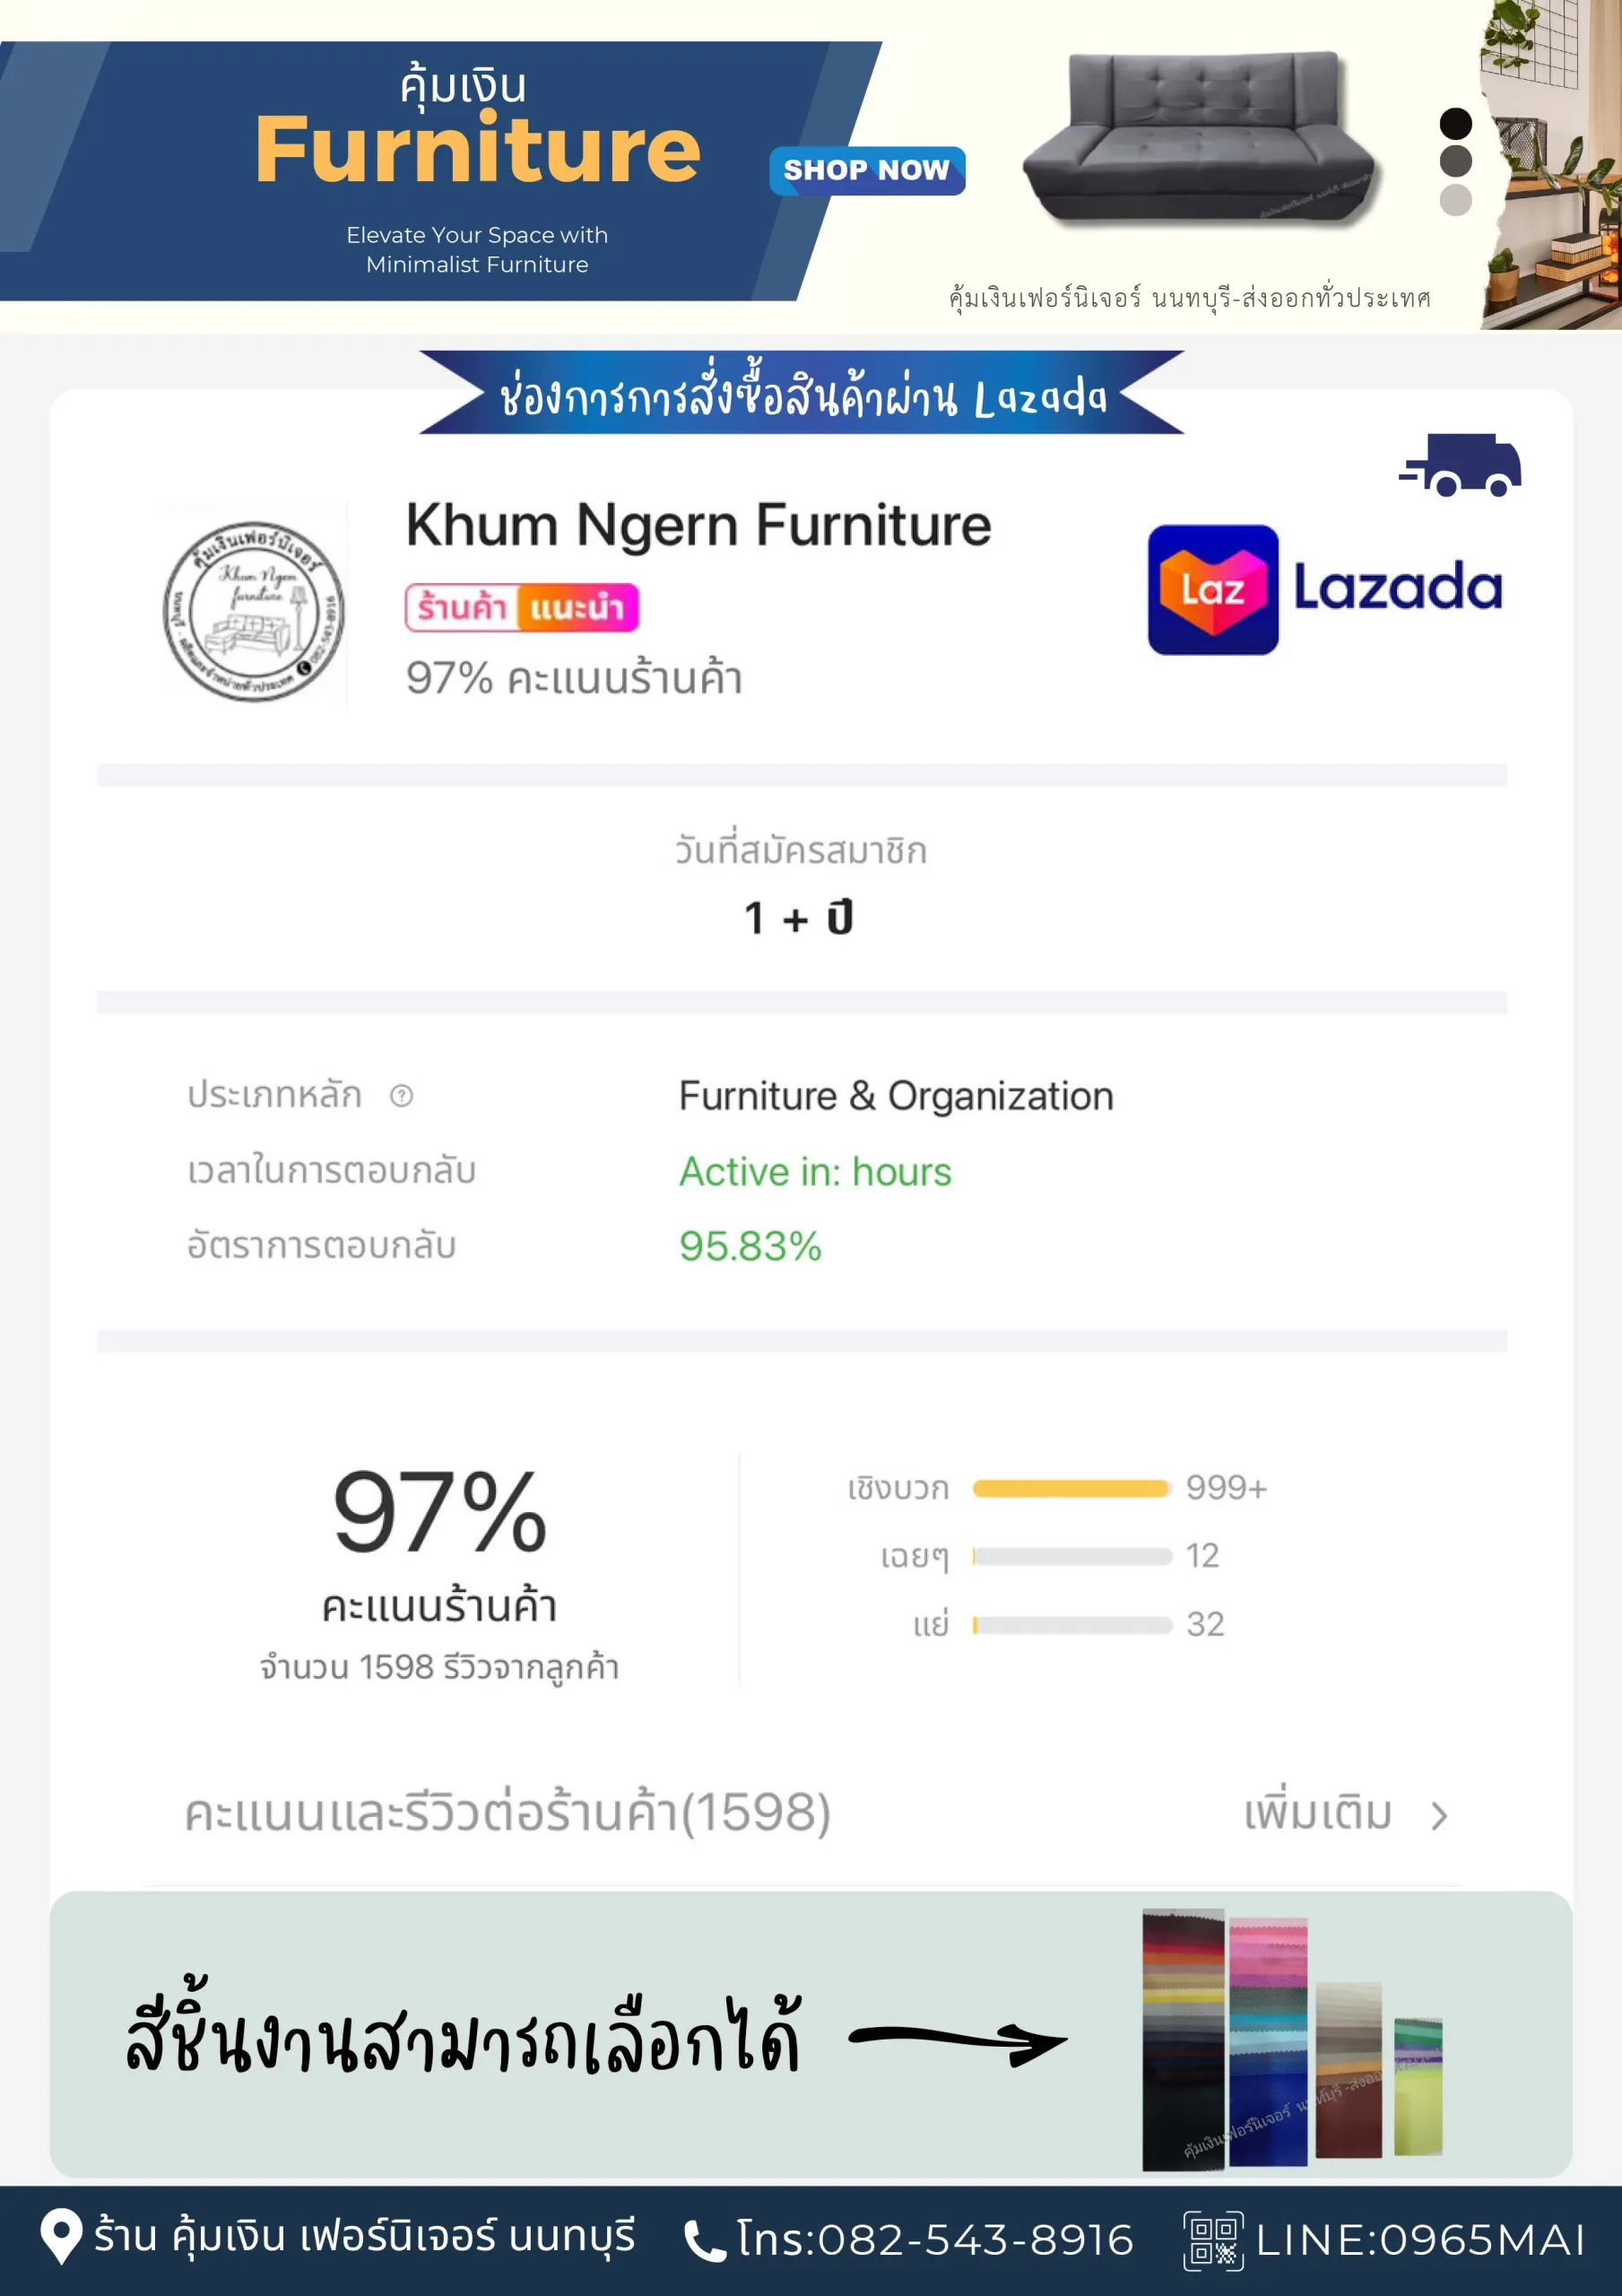This screenshot has width=1622, height=2296.
Task: Click the LINE QR code icon
Action: (1213, 2241)
